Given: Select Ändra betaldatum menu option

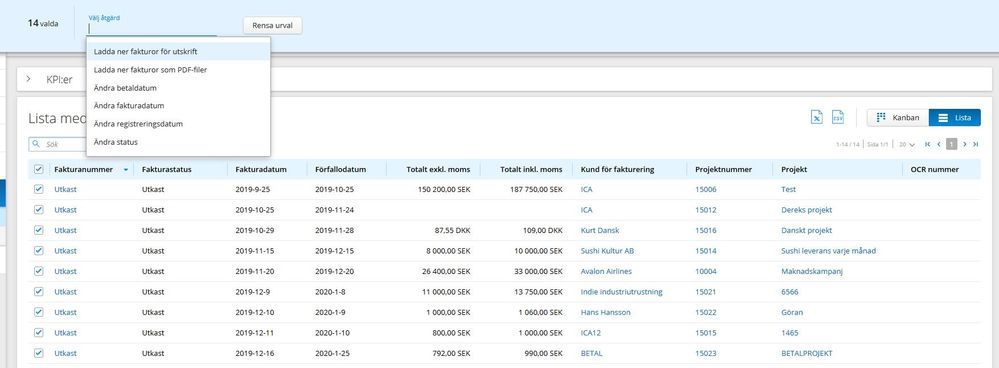Looking at the screenshot, I should pos(125,88).
